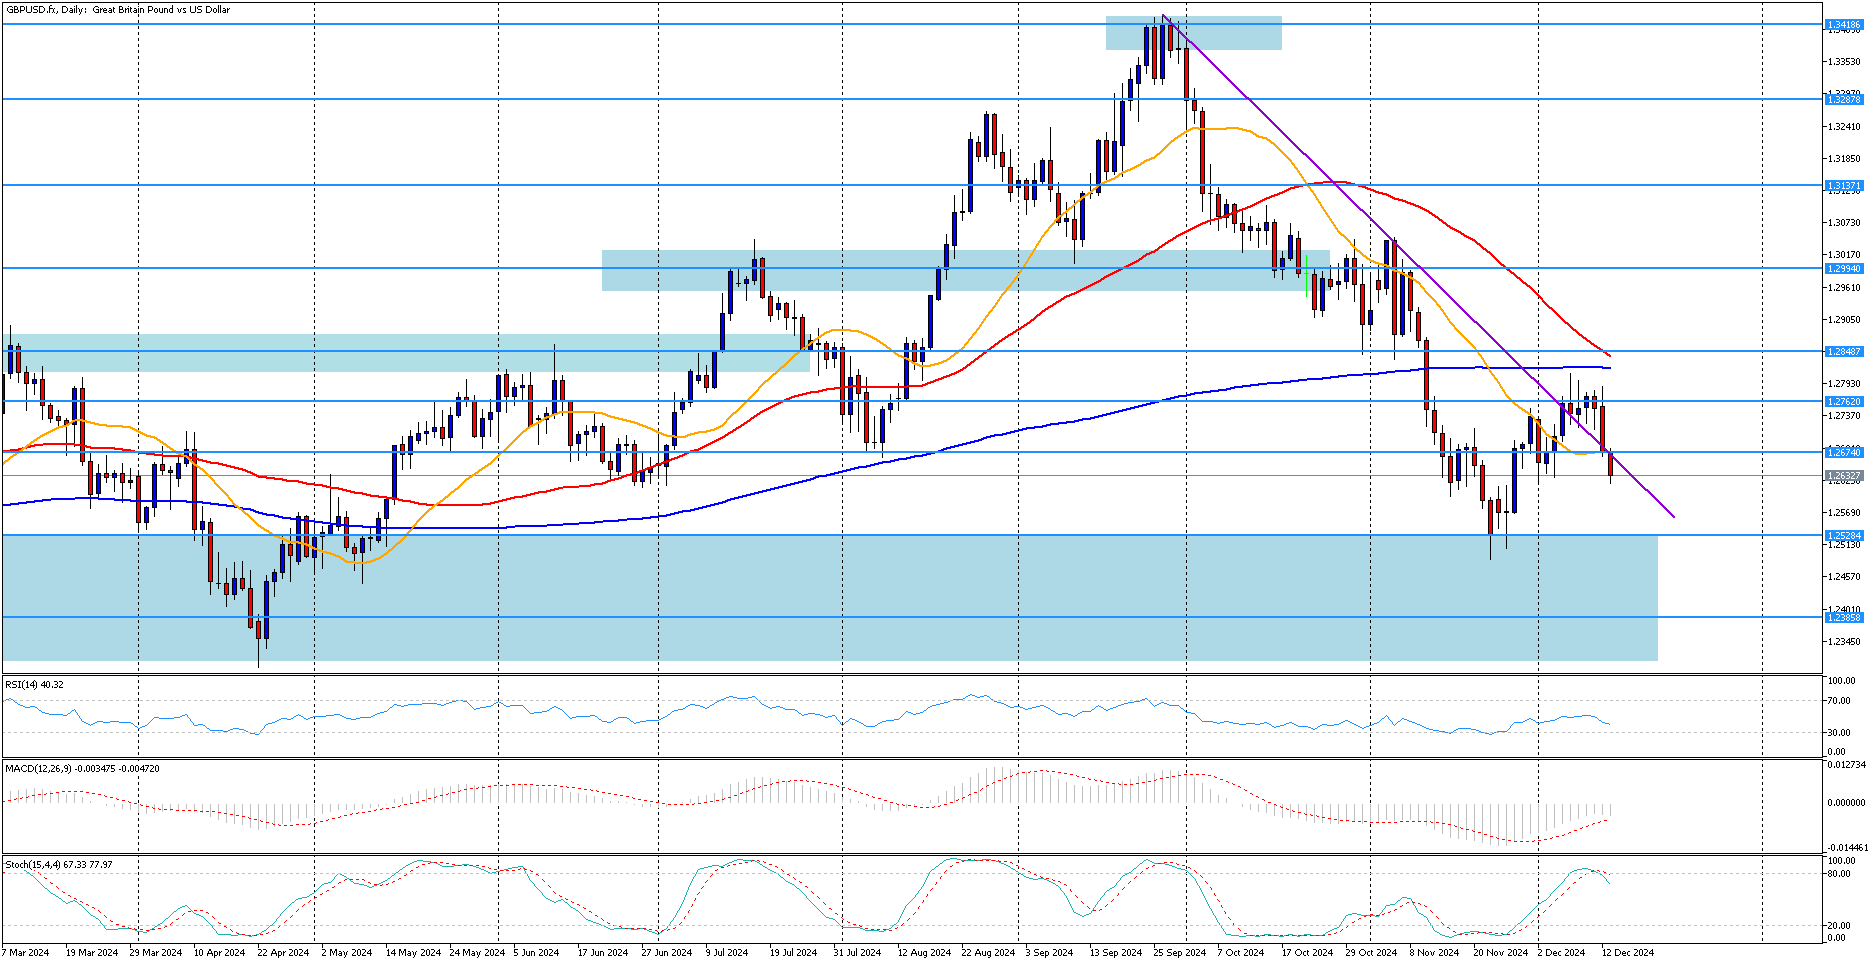The height and width of the screenshot is (964, 1875).
Task: Click the 1.34186 horizontal level price tag
Action: [x=1844, y=24]
